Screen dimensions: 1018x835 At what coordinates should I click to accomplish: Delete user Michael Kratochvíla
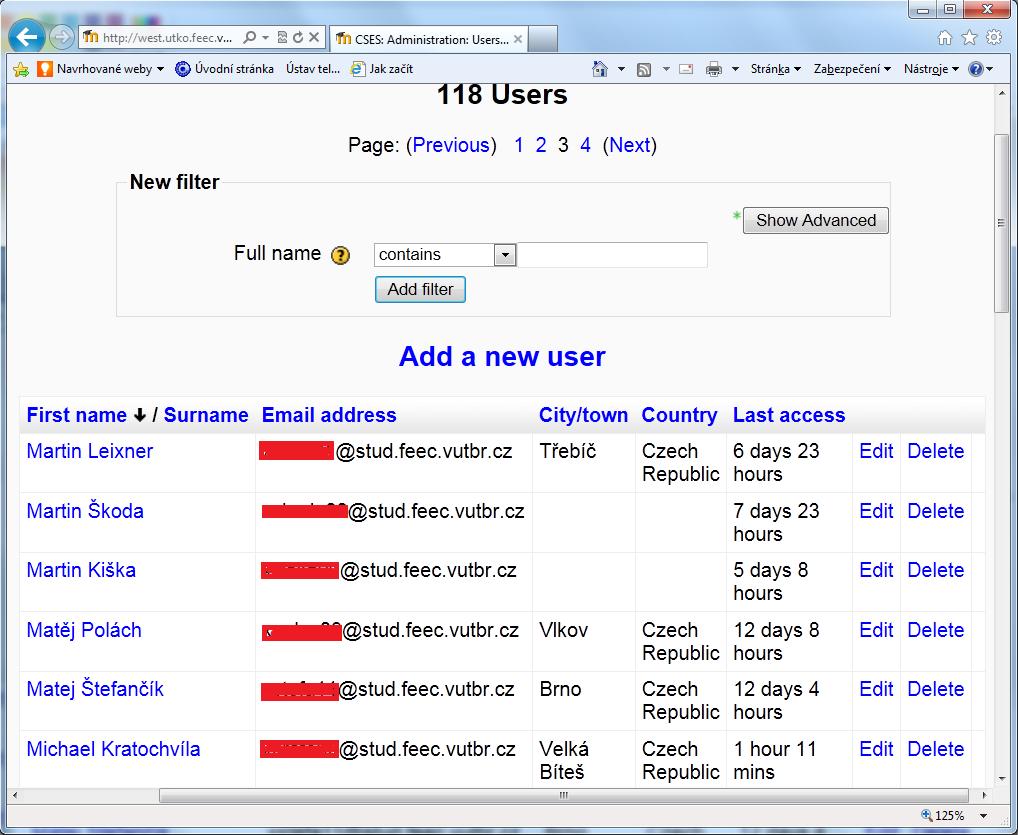click(936, 749)
